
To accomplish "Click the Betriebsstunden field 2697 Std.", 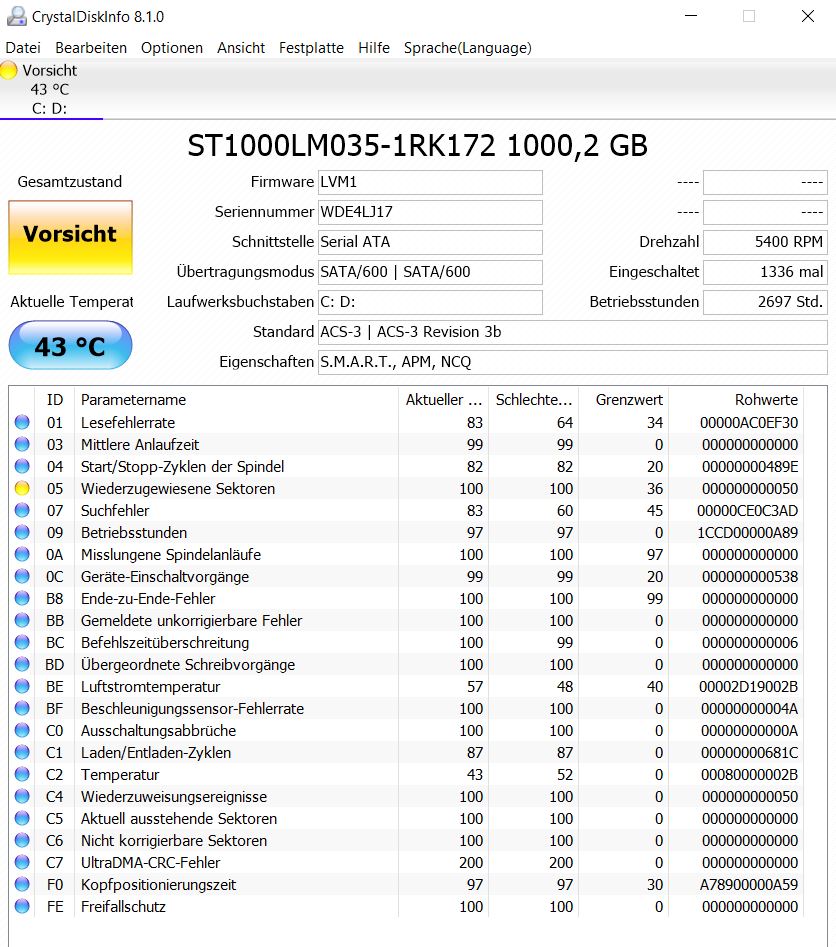I will (765, 302).
